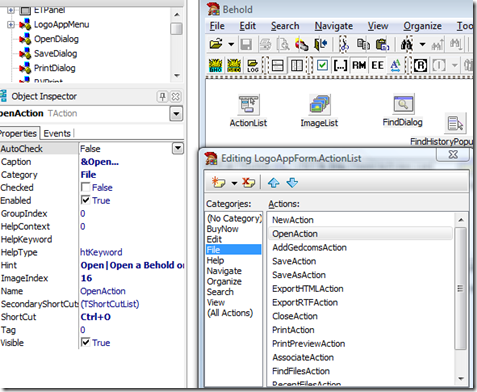Click the Cut scissors icon
The width and height of the screenshot is (477, 392).
344,44
